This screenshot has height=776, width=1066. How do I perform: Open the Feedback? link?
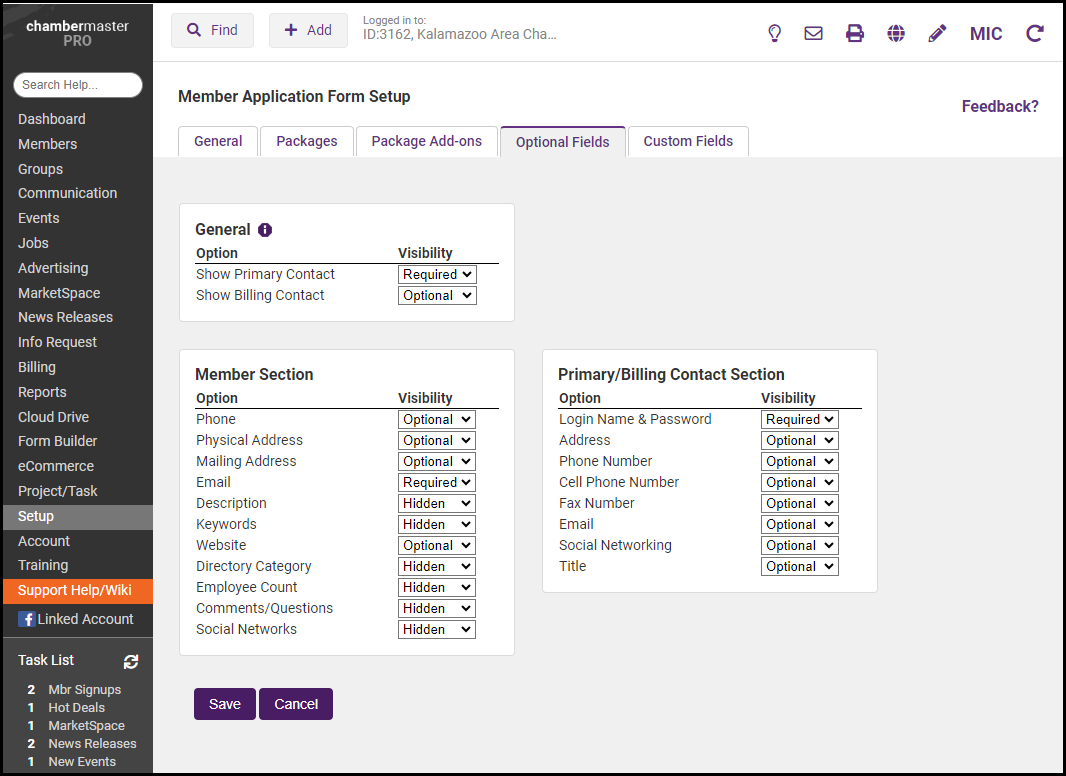point(1000,106)
